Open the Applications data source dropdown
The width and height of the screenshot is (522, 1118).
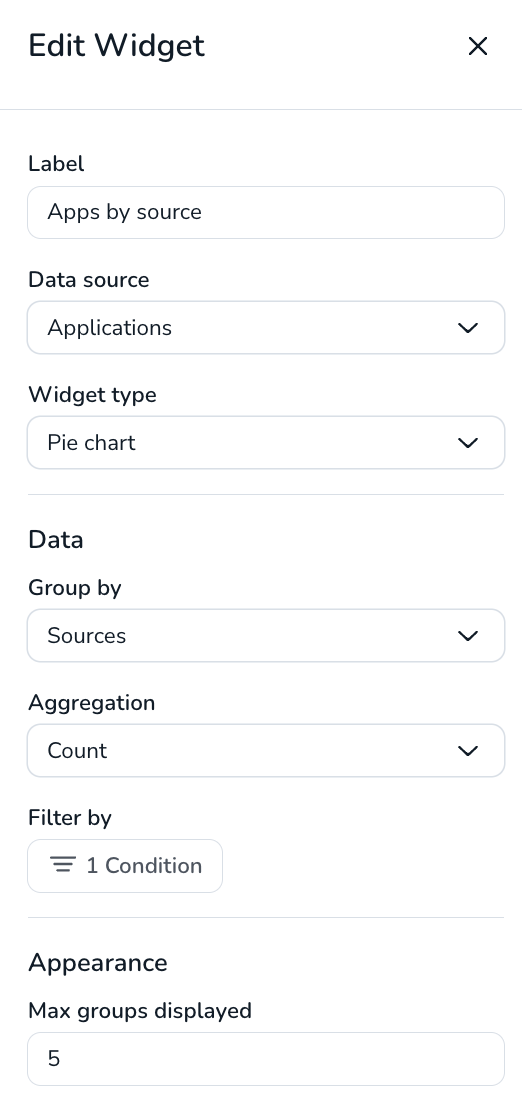[266, 328]
